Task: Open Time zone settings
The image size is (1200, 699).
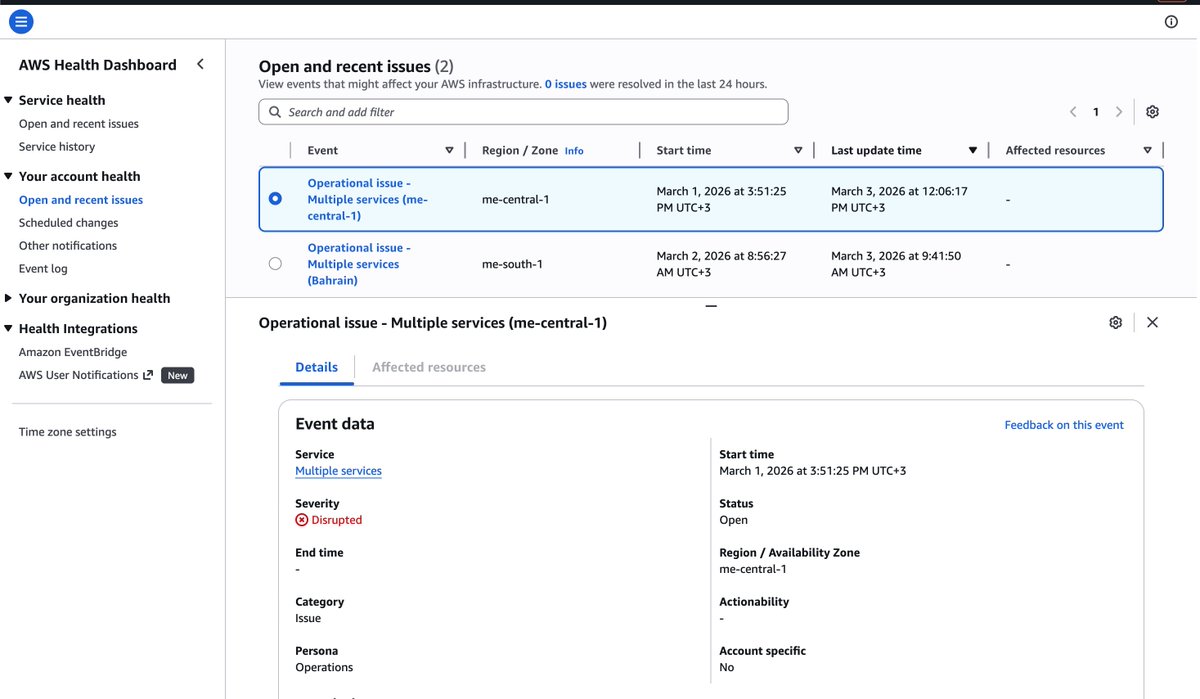Action: [68, 432]
